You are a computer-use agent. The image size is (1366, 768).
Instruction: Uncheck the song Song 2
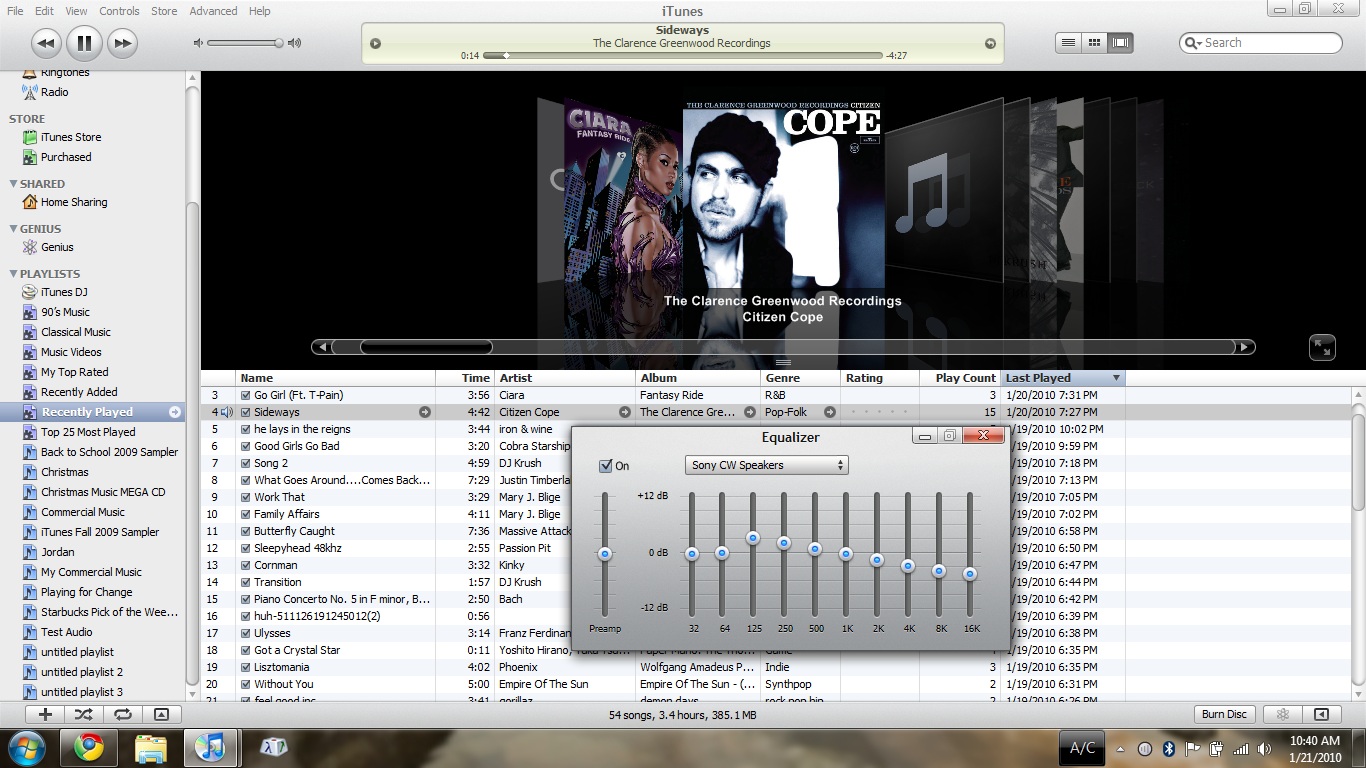(246, 463)
